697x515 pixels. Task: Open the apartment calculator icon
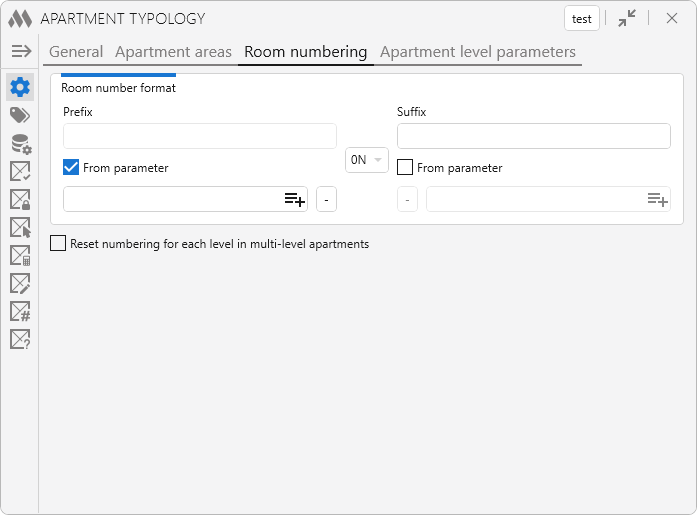point(20,255)
